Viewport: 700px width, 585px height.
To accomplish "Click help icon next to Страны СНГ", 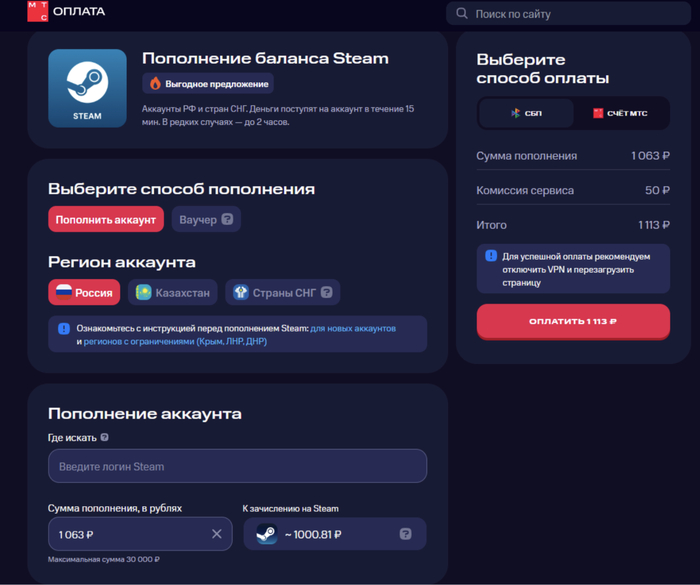I will pos(325,293).
